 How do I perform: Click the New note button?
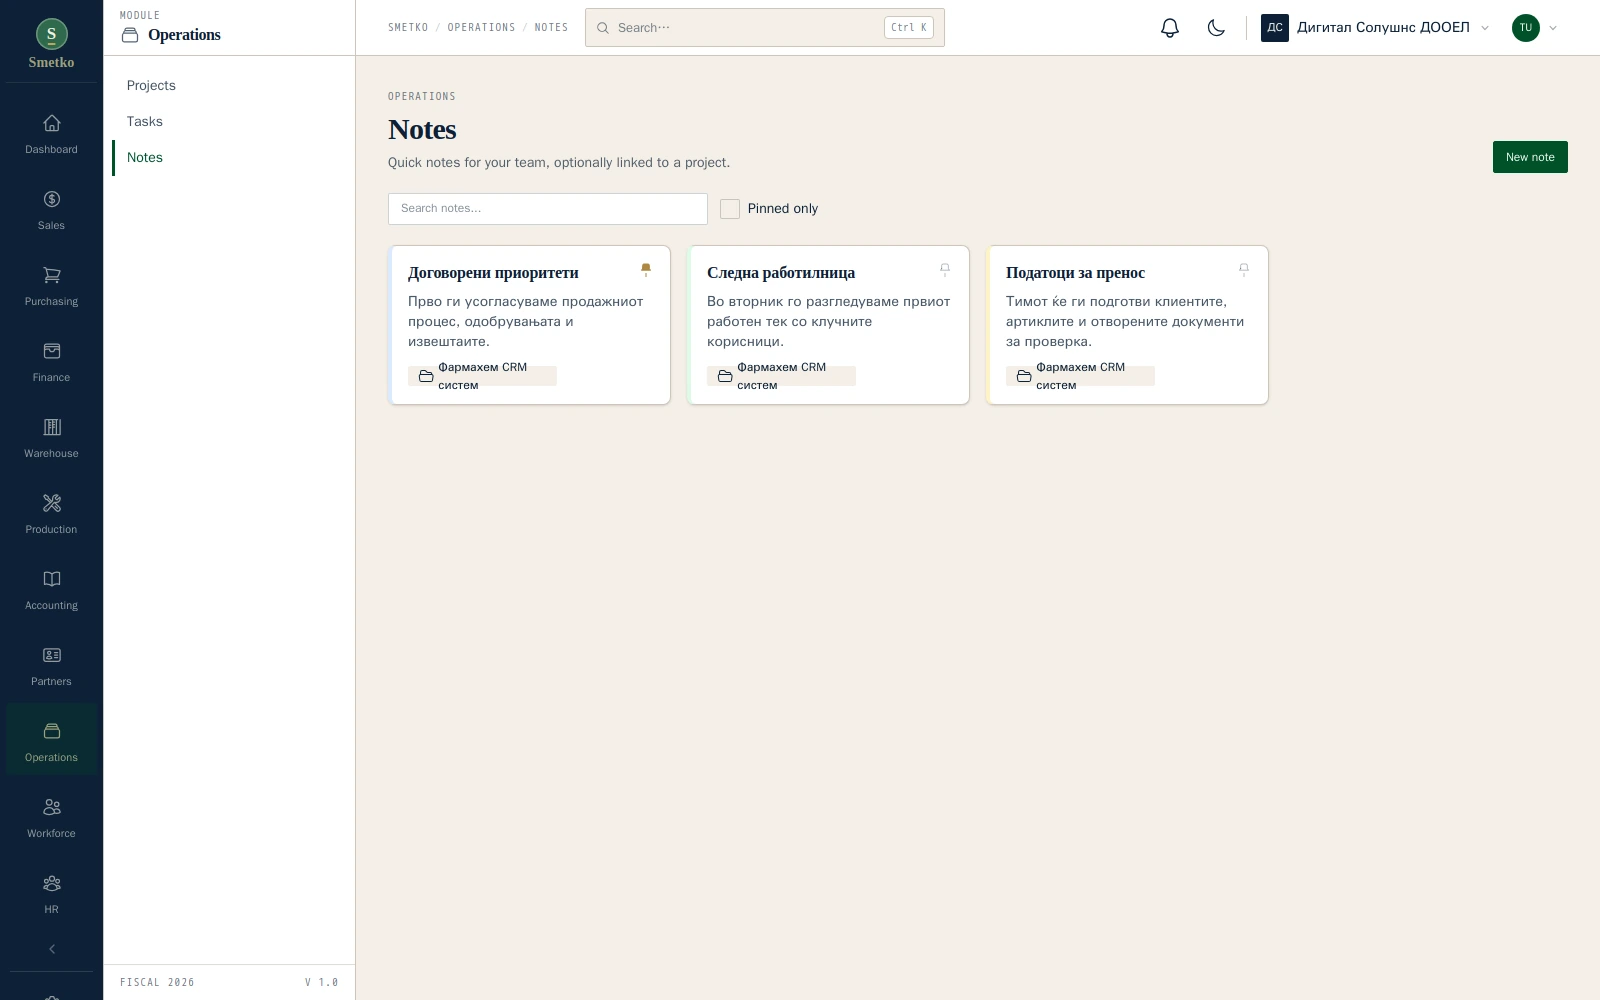tap(1530, 157)
